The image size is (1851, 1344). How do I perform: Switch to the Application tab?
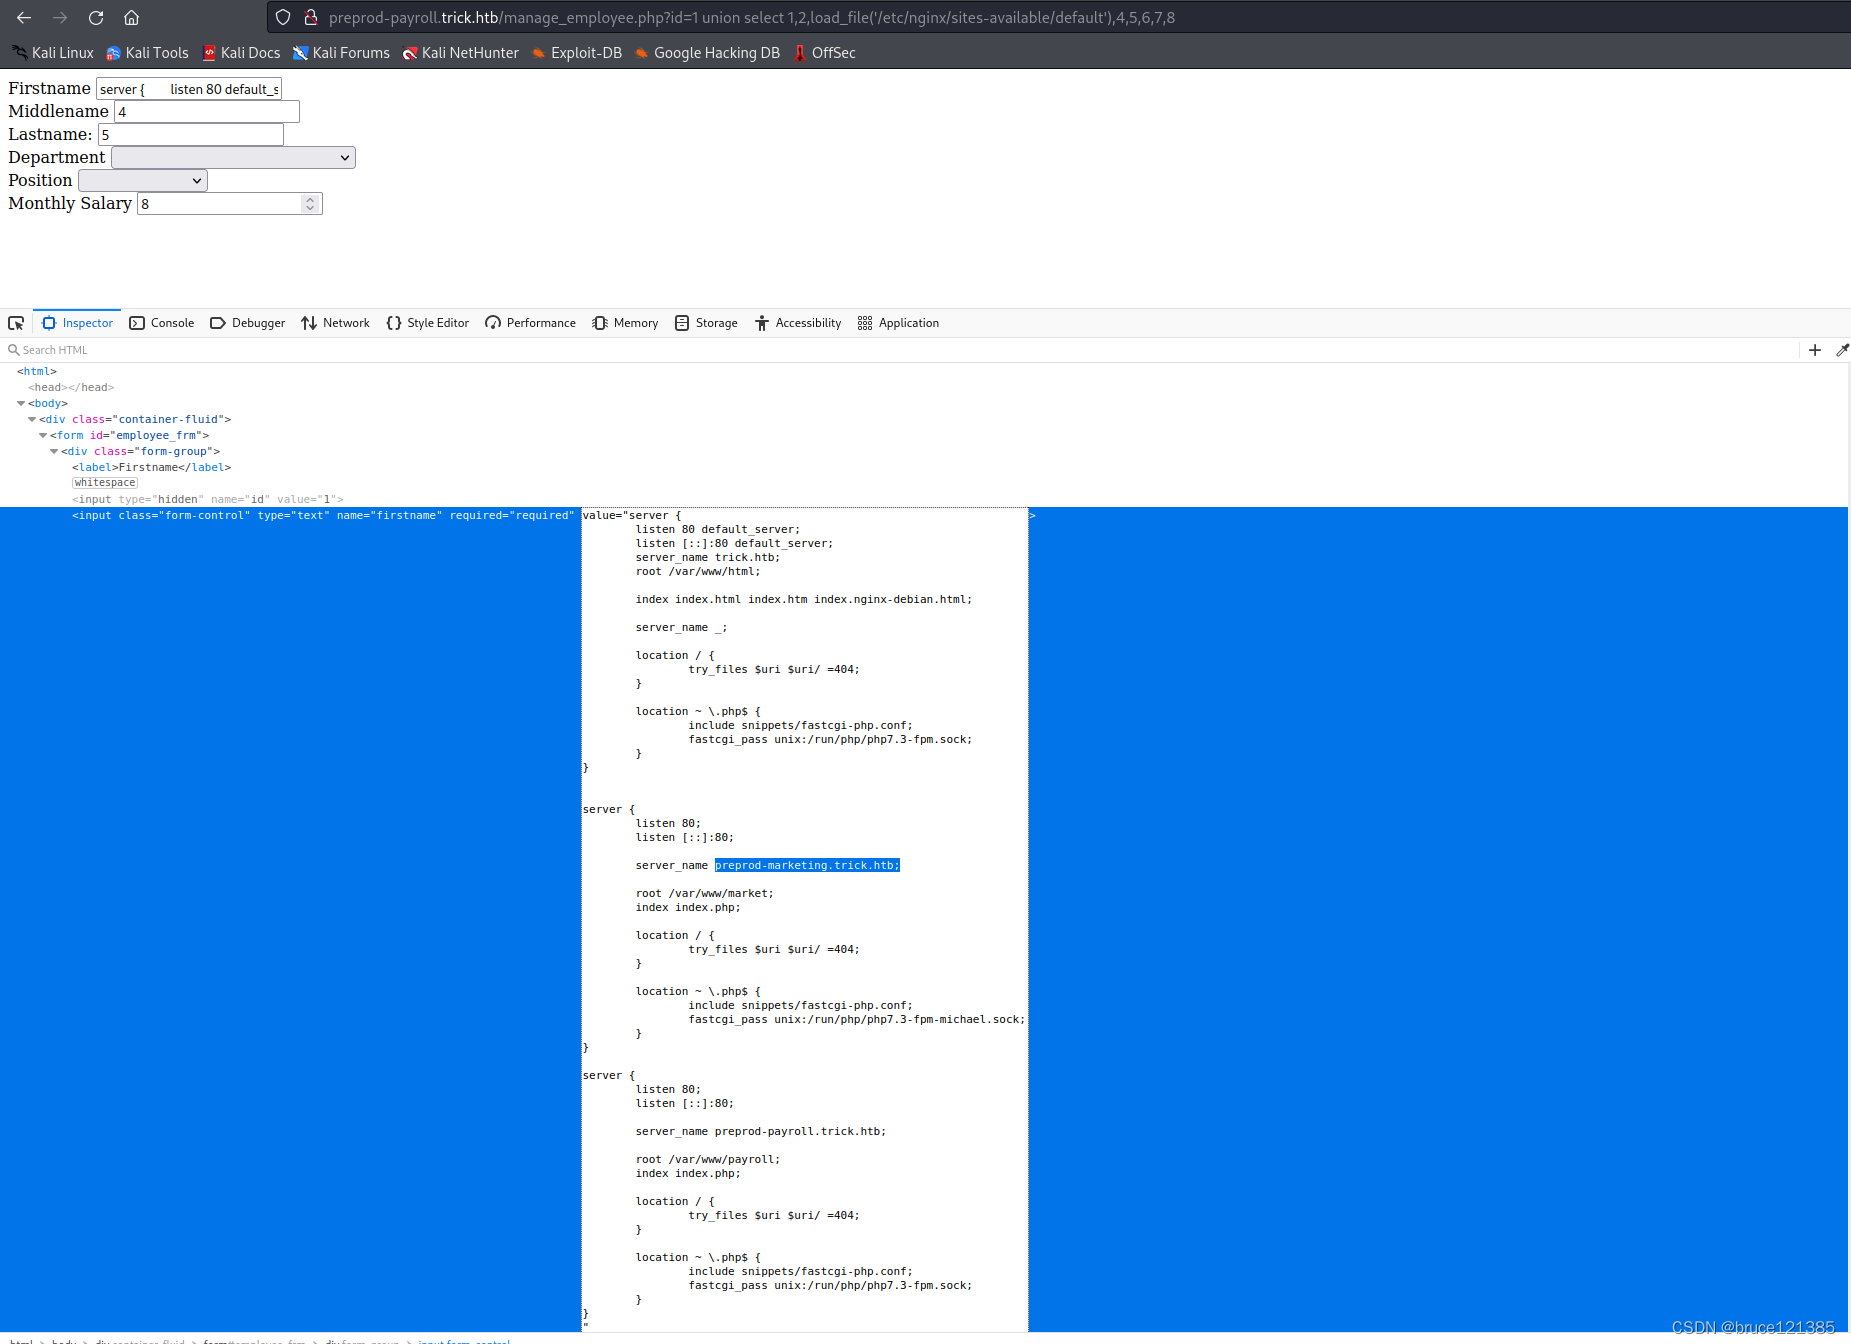click(x=898, y=323)
